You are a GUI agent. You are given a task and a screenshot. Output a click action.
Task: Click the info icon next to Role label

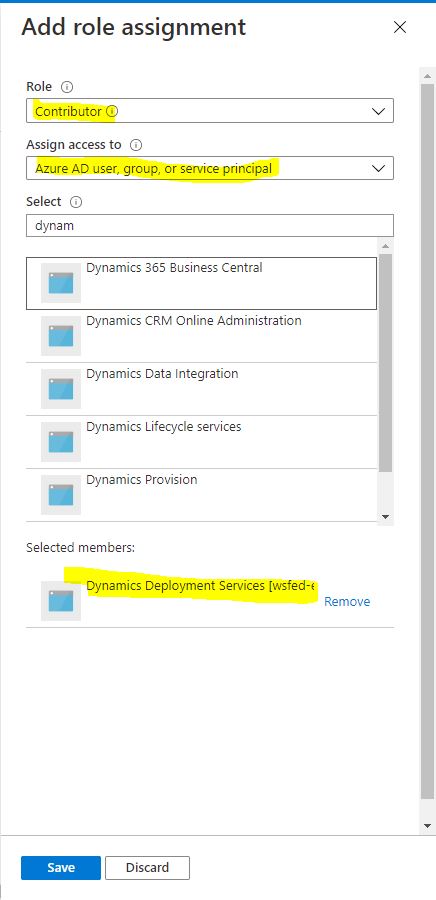(x=67, y=87)
